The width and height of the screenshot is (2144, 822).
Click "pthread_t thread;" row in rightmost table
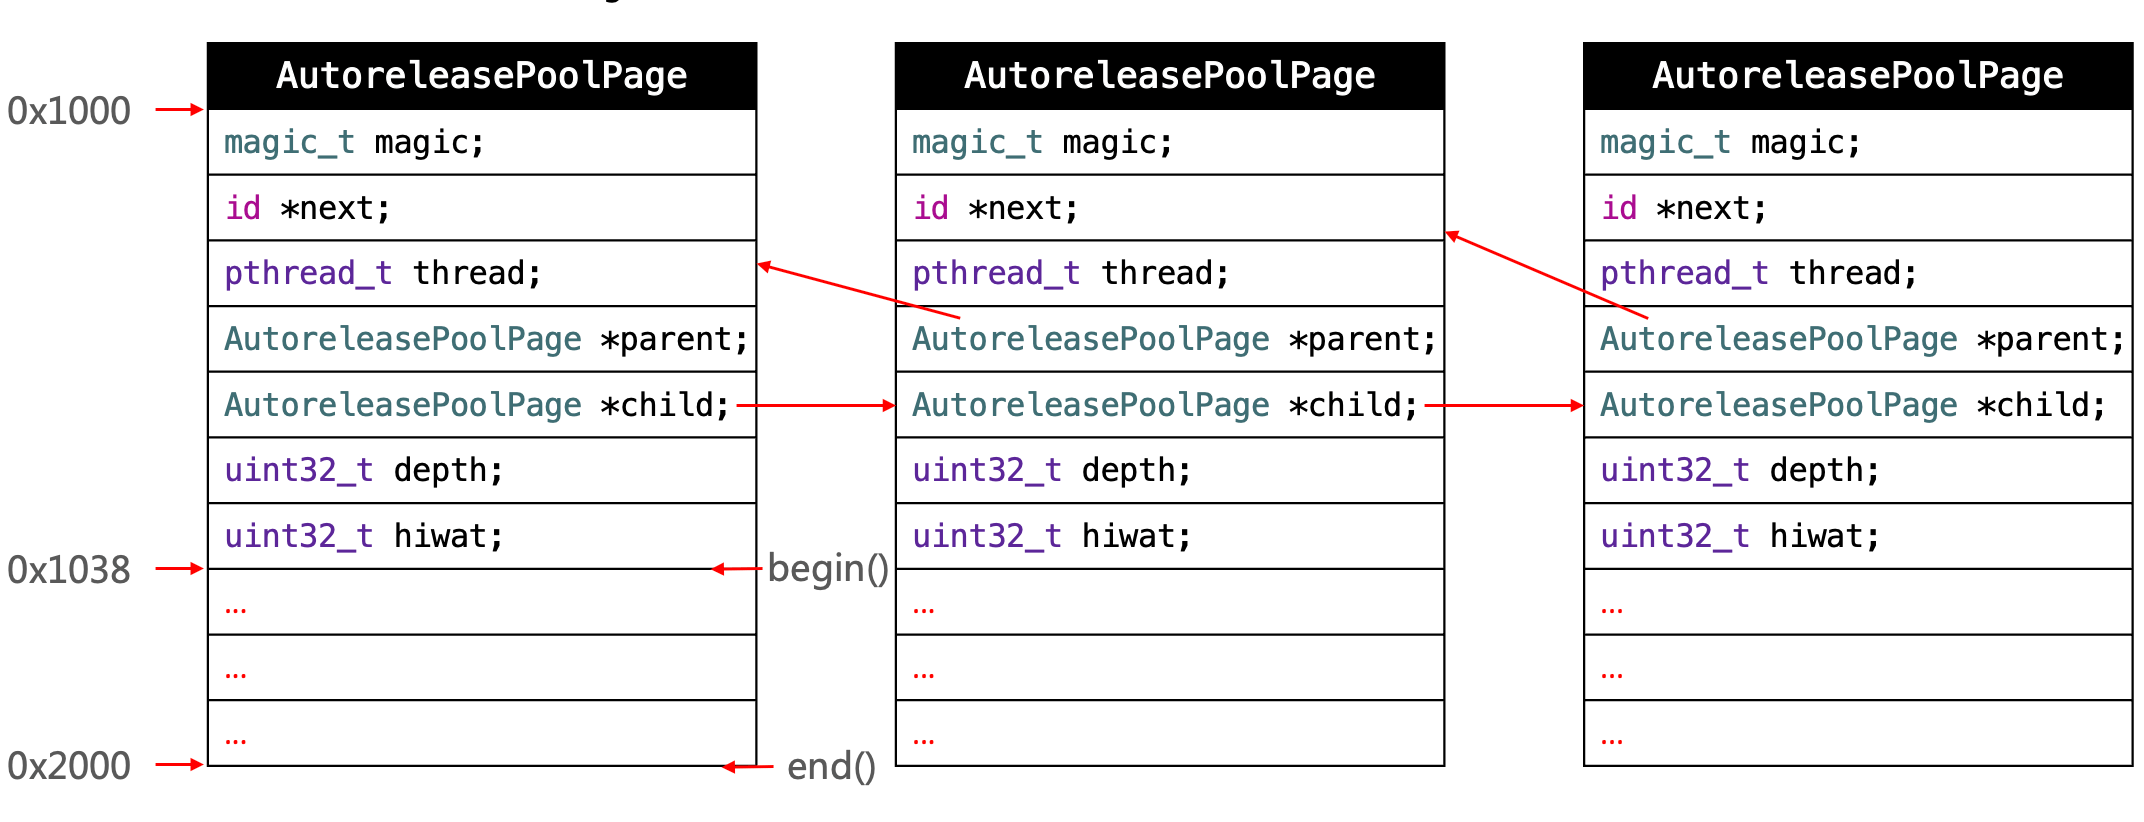point(1857,273)
